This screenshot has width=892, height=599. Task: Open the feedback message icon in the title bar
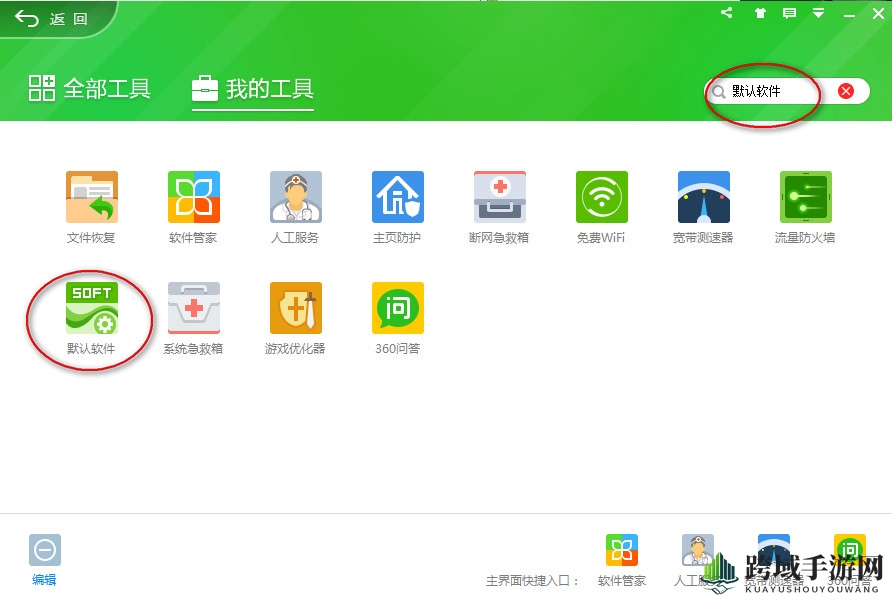coord(789,13)
